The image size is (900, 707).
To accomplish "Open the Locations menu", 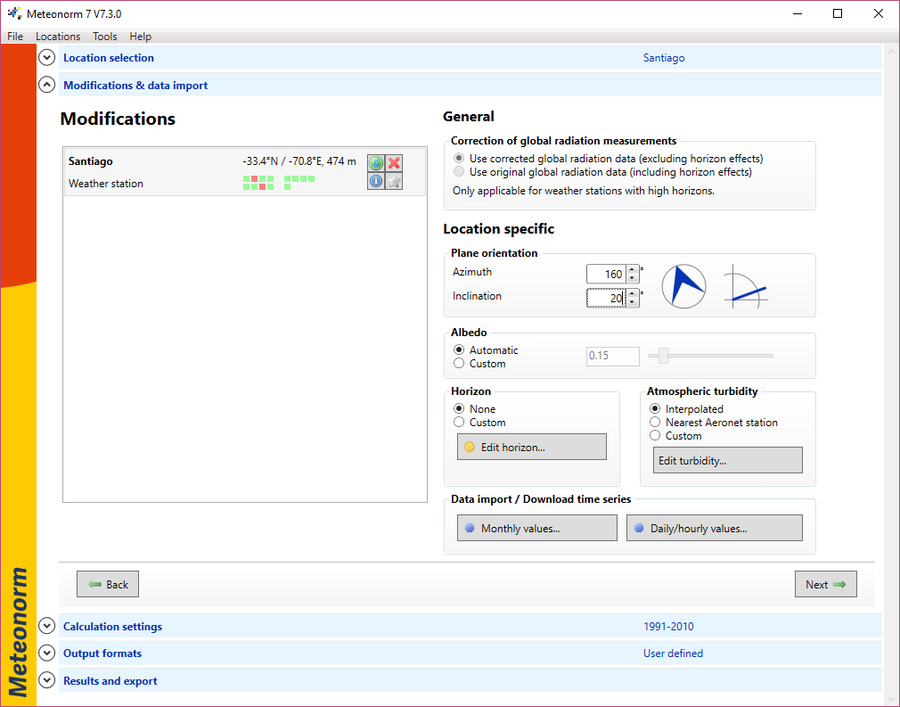I will point(58,36).
